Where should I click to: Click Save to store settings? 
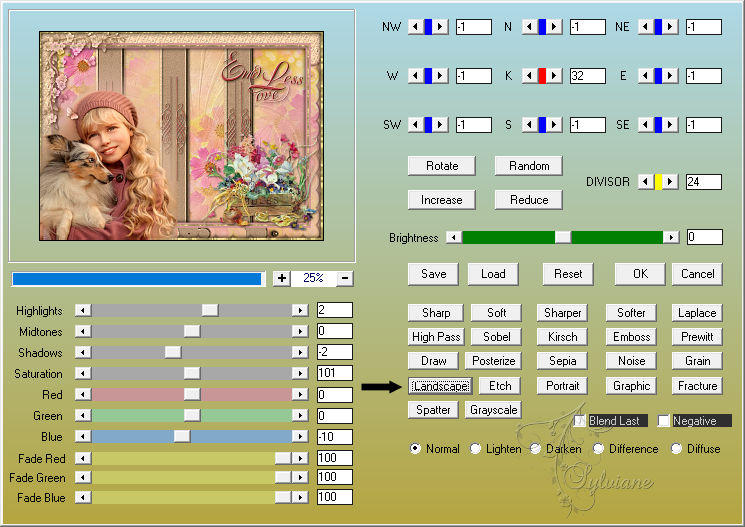(x=433, y=274)
